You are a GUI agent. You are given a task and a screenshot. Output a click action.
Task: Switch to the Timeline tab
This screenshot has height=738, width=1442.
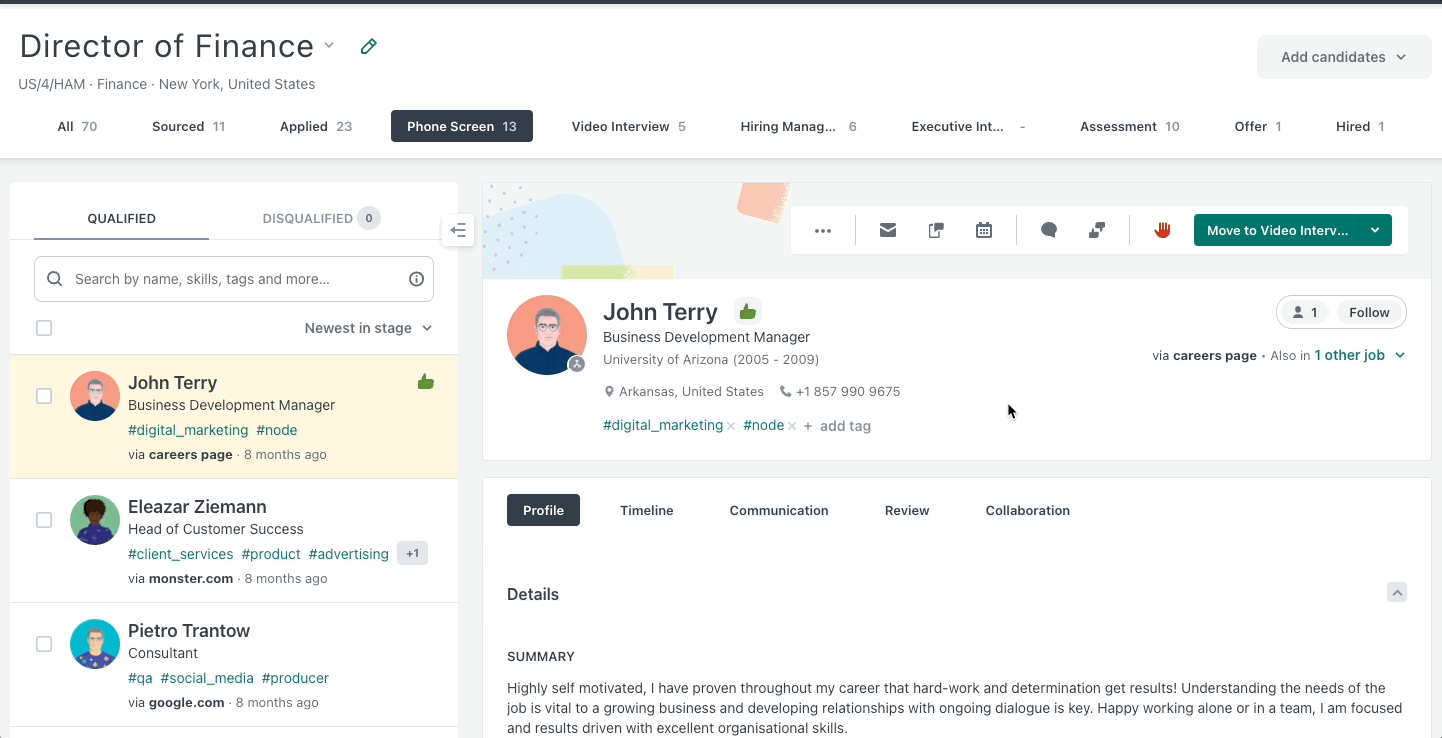(646, 510)
